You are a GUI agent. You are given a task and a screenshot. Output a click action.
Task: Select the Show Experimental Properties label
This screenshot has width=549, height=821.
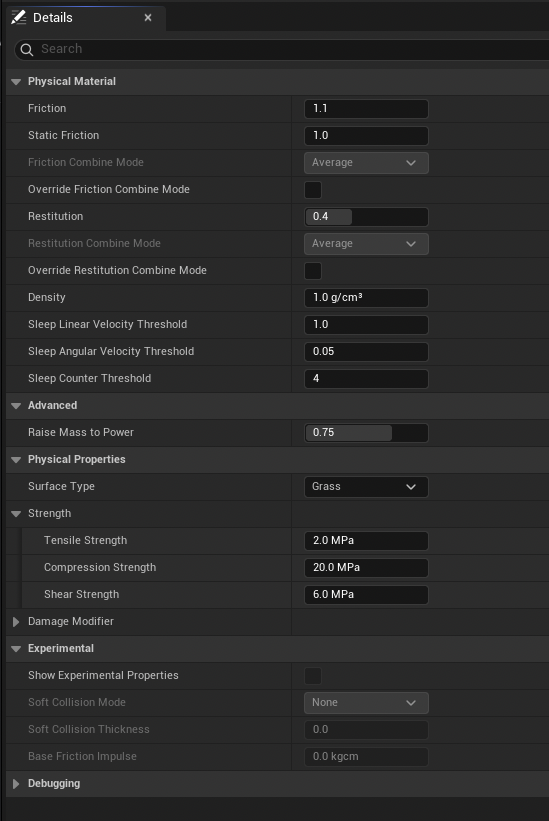pyautogui.click(x=103, y=675)
